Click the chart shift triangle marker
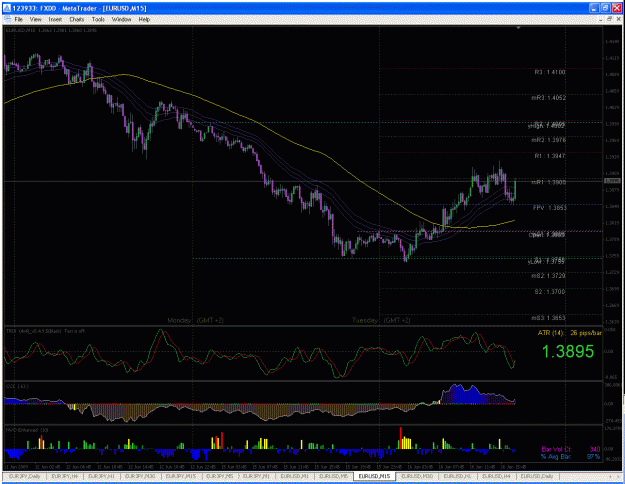 tap(518, 28)
